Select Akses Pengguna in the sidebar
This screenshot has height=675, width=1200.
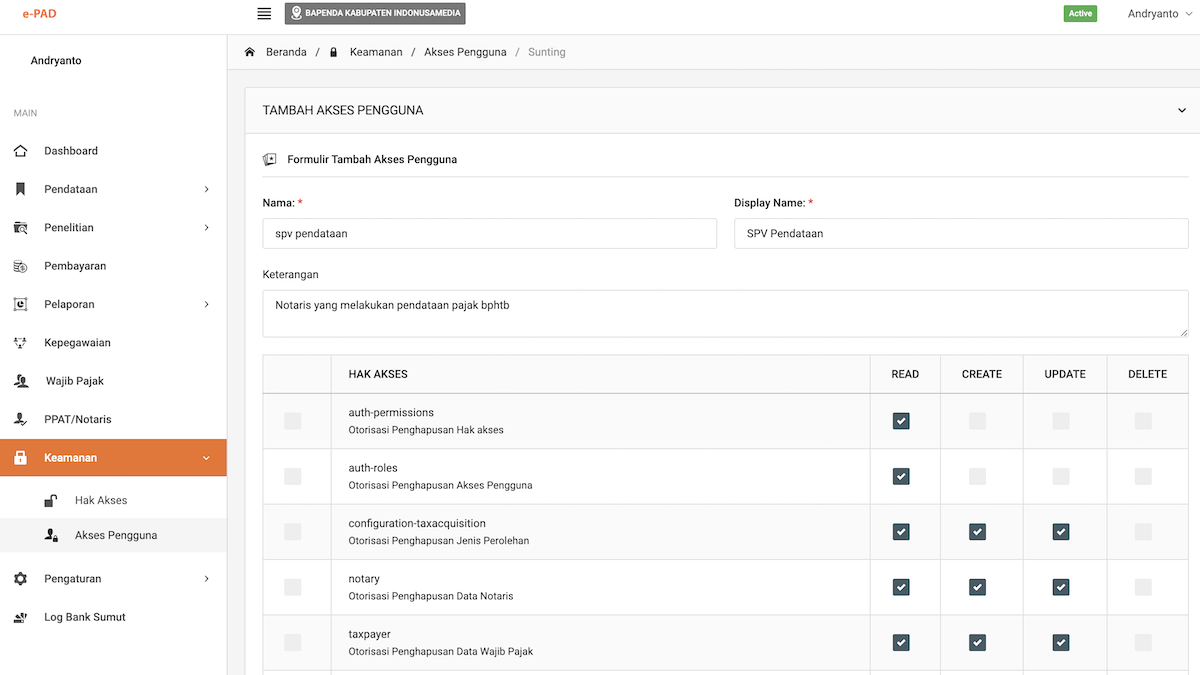(x=115, y=535)
